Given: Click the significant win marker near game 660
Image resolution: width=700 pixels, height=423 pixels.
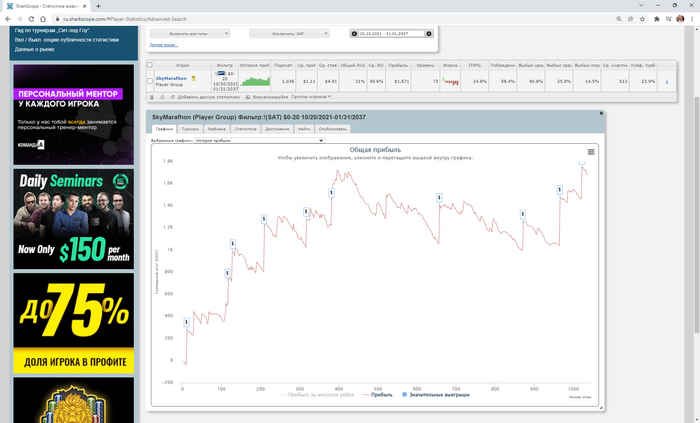Looking at the screenshot, I should click(x=439, y=198).
